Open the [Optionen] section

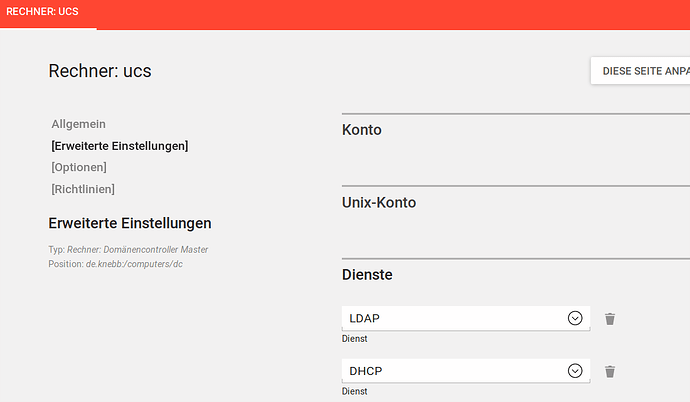coord(79,168)
